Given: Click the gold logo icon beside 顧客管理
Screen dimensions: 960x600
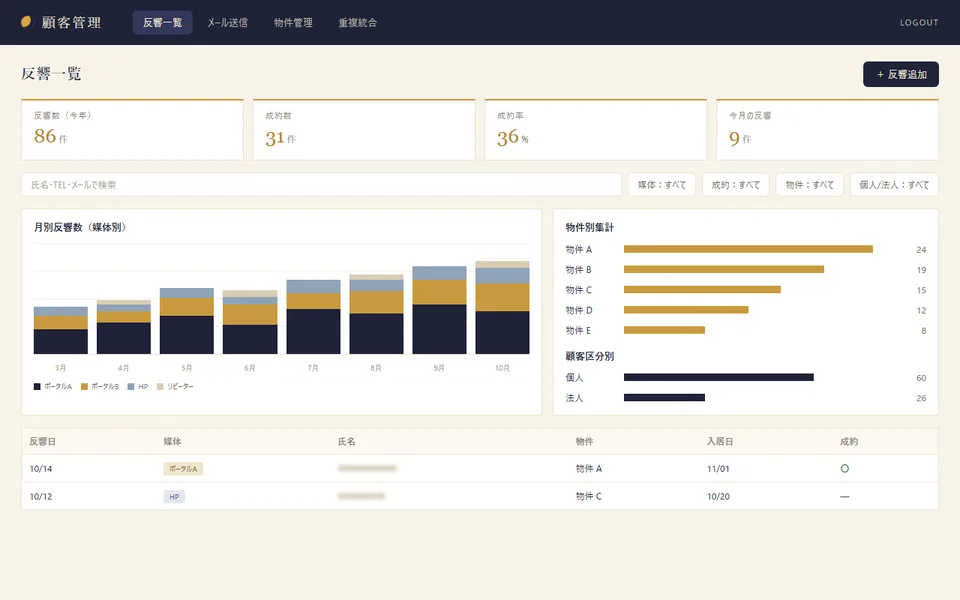Looking at the screenshot, I should pos(26,22).
